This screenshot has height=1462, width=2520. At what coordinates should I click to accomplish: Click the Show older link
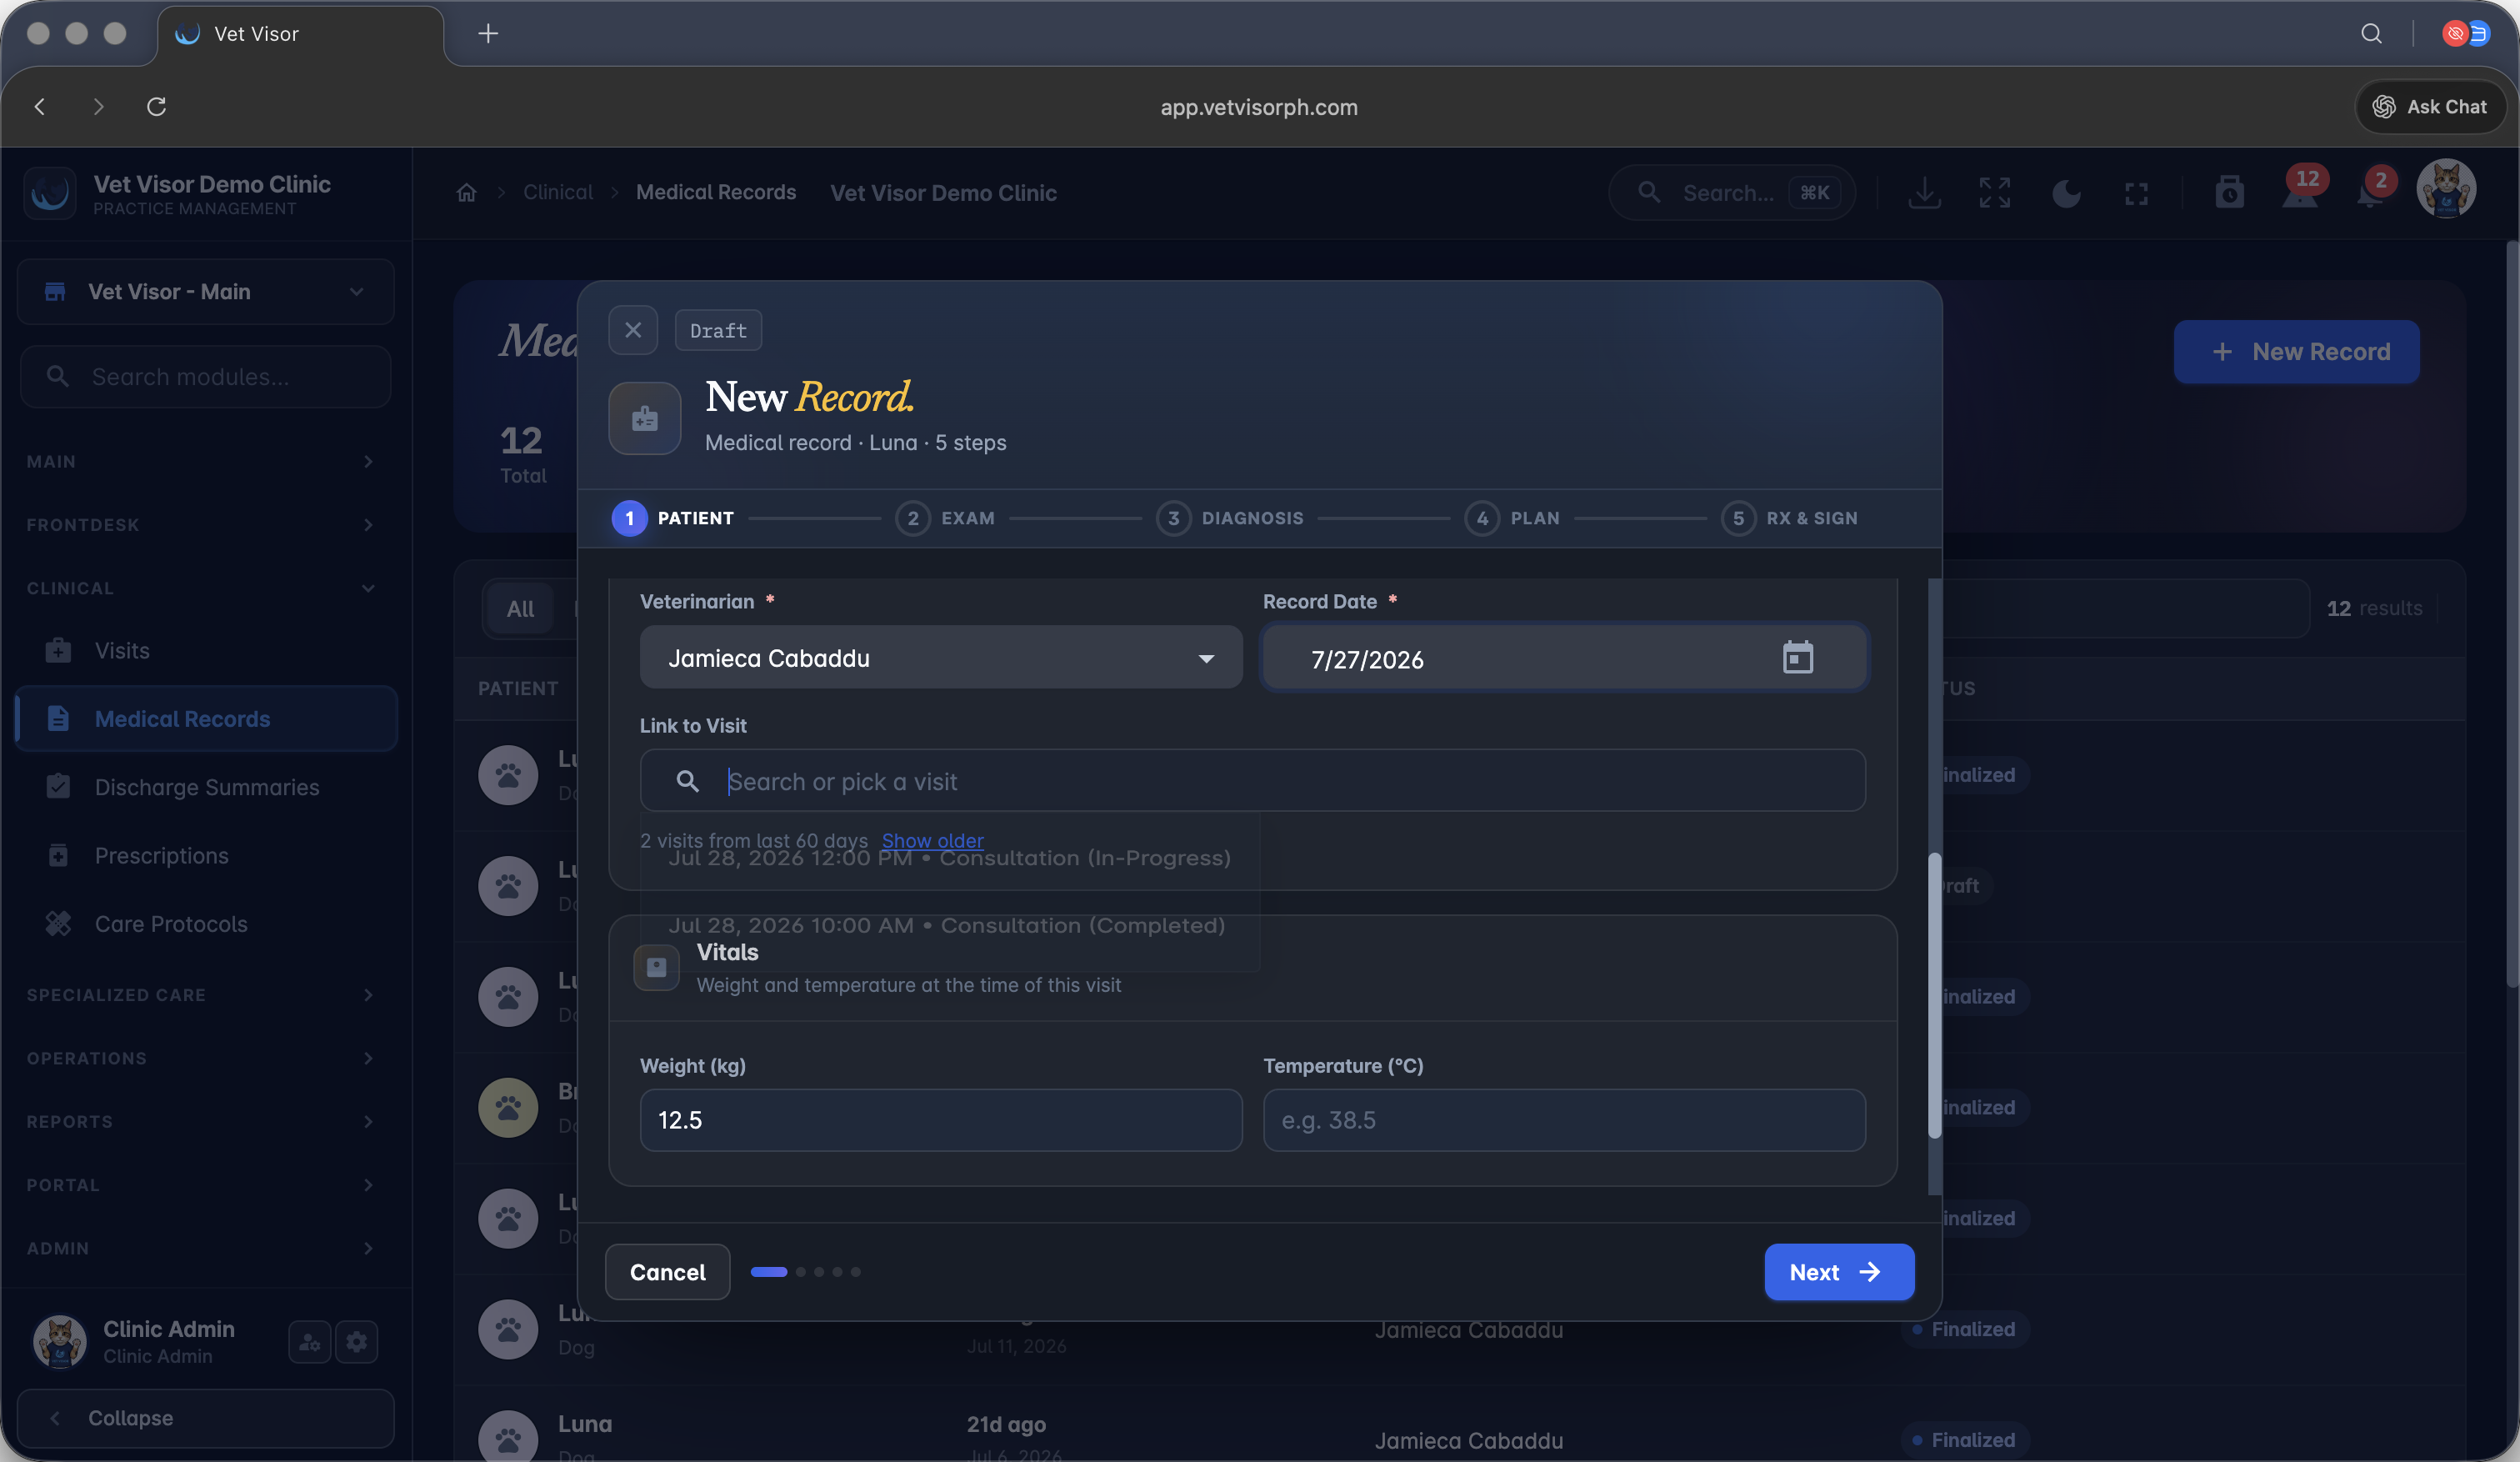pyautogui.click(x=932, y=840)
